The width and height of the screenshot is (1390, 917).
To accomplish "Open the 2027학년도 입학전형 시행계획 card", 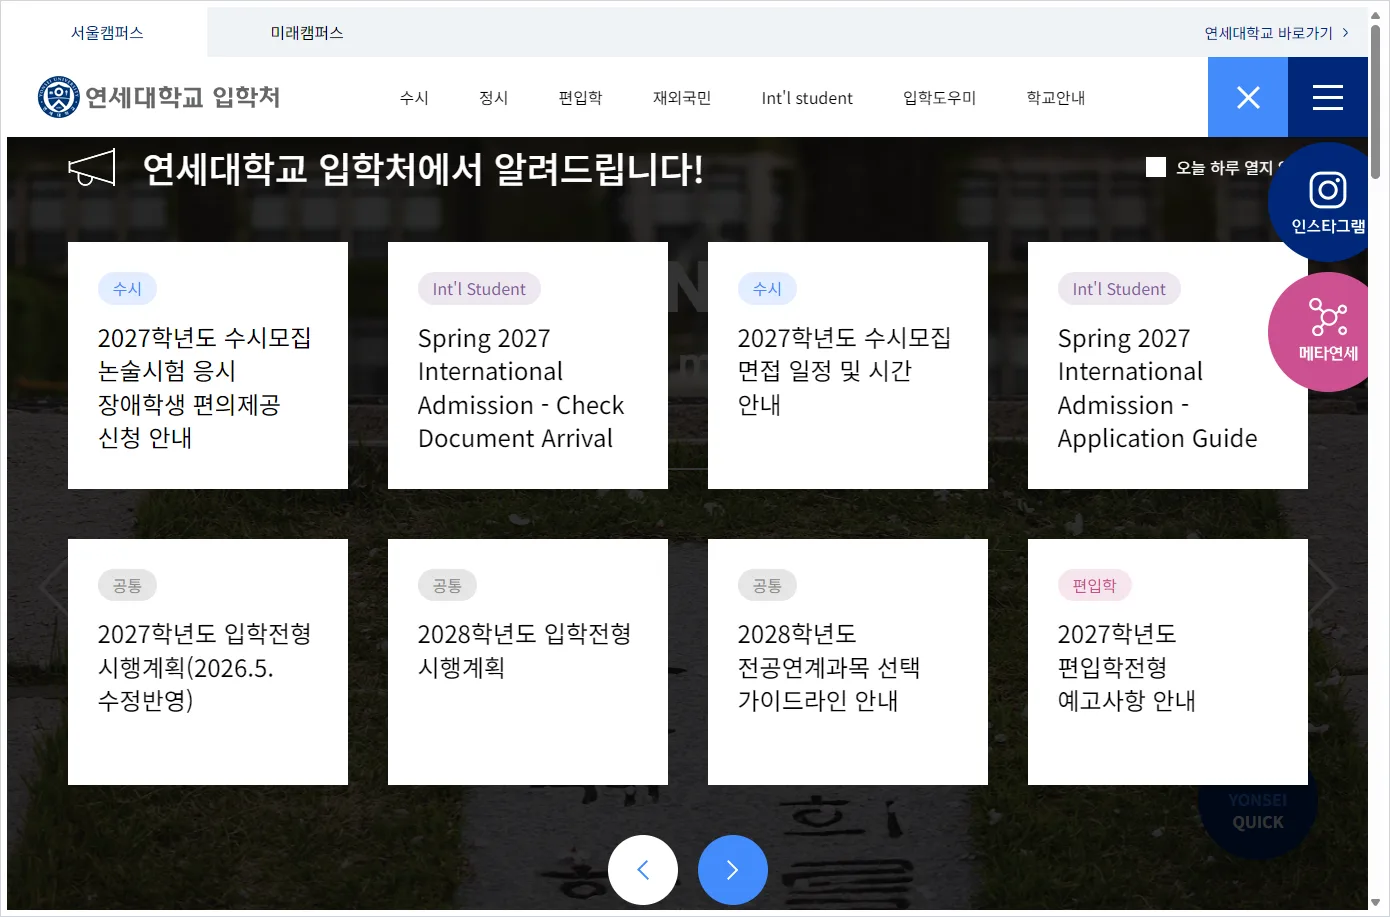I will [208, 662].
